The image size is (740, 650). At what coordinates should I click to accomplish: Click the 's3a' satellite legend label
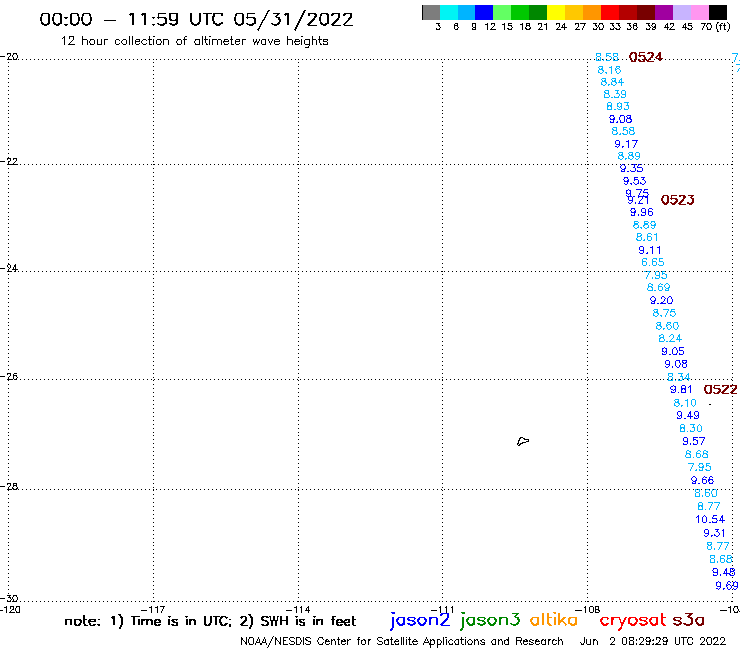coord(689,620)
